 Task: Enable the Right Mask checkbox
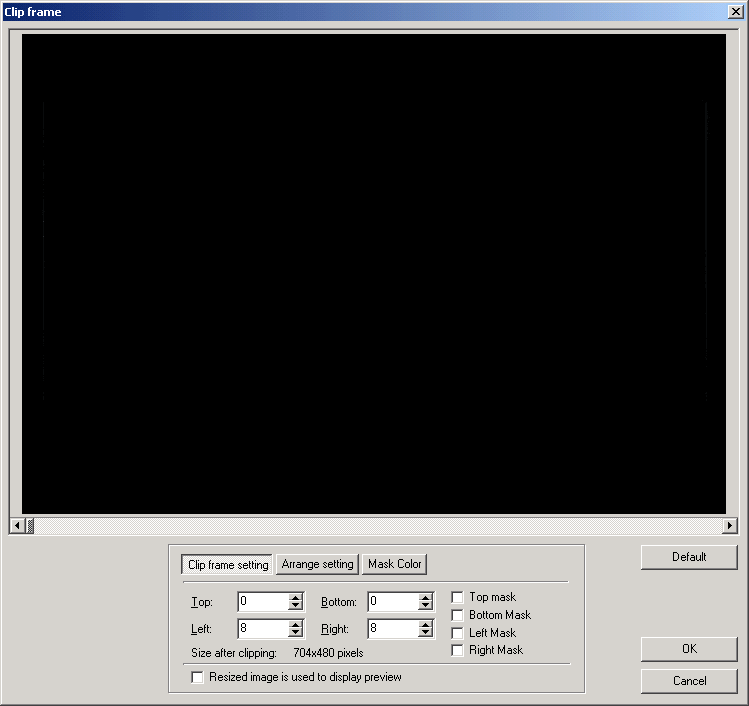[457, 650]
